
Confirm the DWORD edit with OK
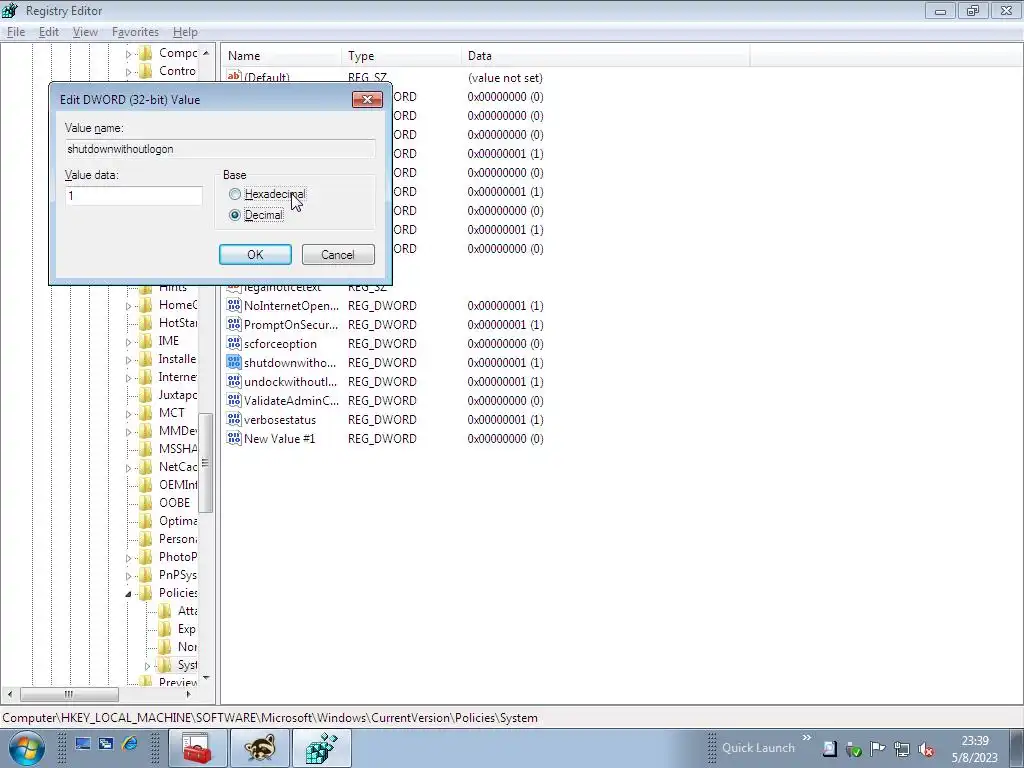coord(255,255)
